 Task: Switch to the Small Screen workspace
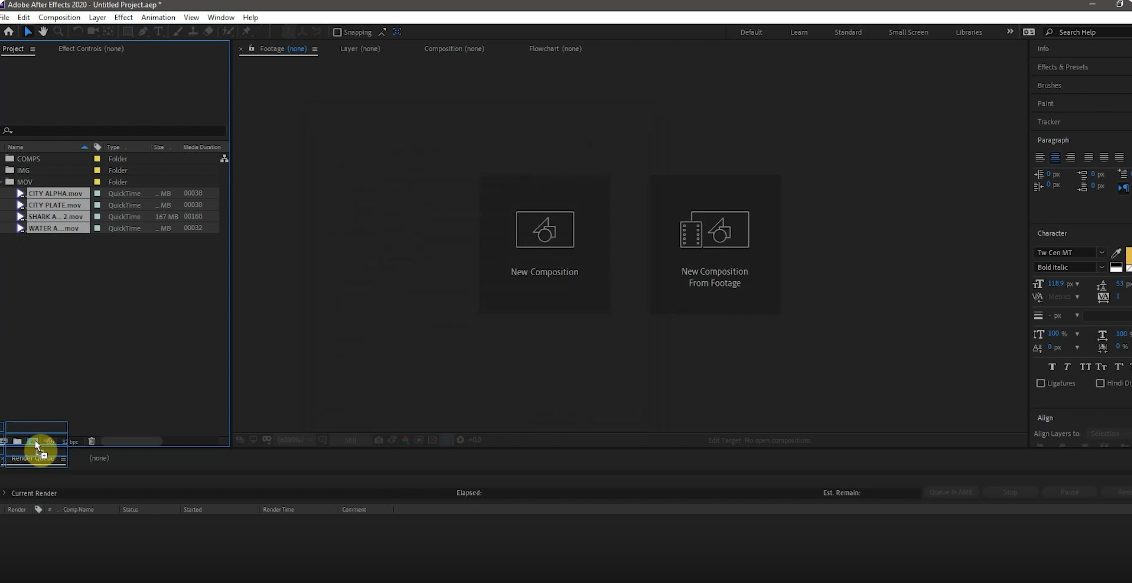(x=908, y=32)
